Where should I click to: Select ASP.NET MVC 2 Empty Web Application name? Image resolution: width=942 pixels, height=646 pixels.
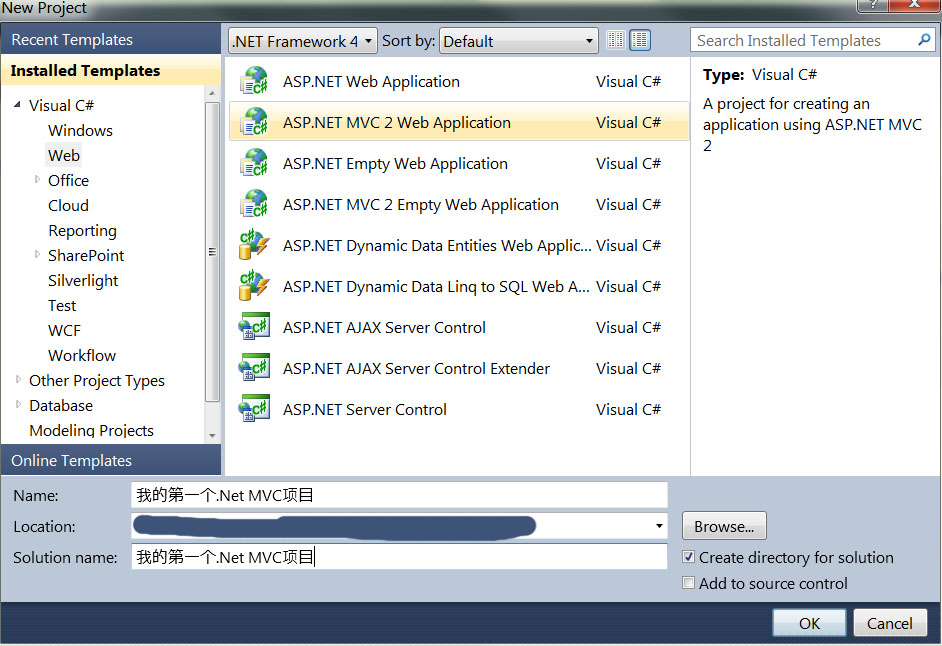click(x=421, y=204)
